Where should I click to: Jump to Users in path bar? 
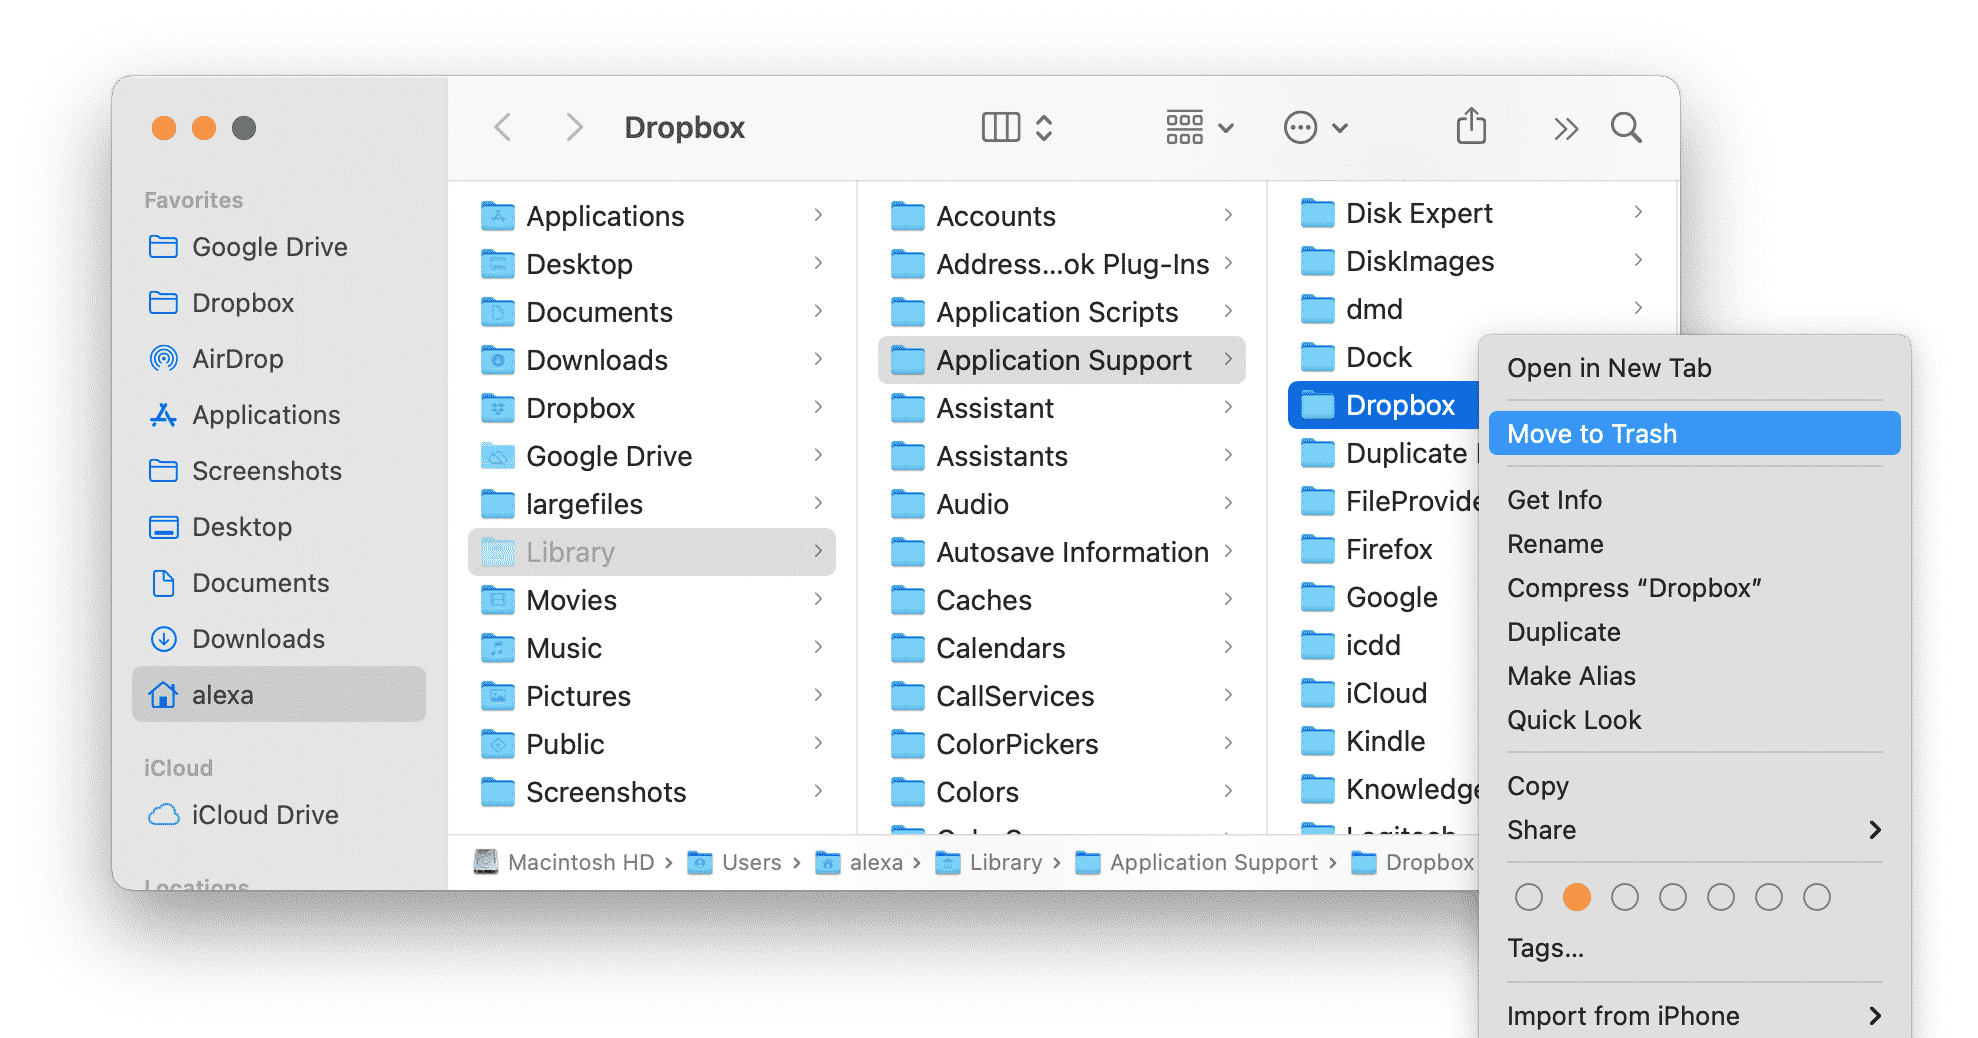point(735,862)
